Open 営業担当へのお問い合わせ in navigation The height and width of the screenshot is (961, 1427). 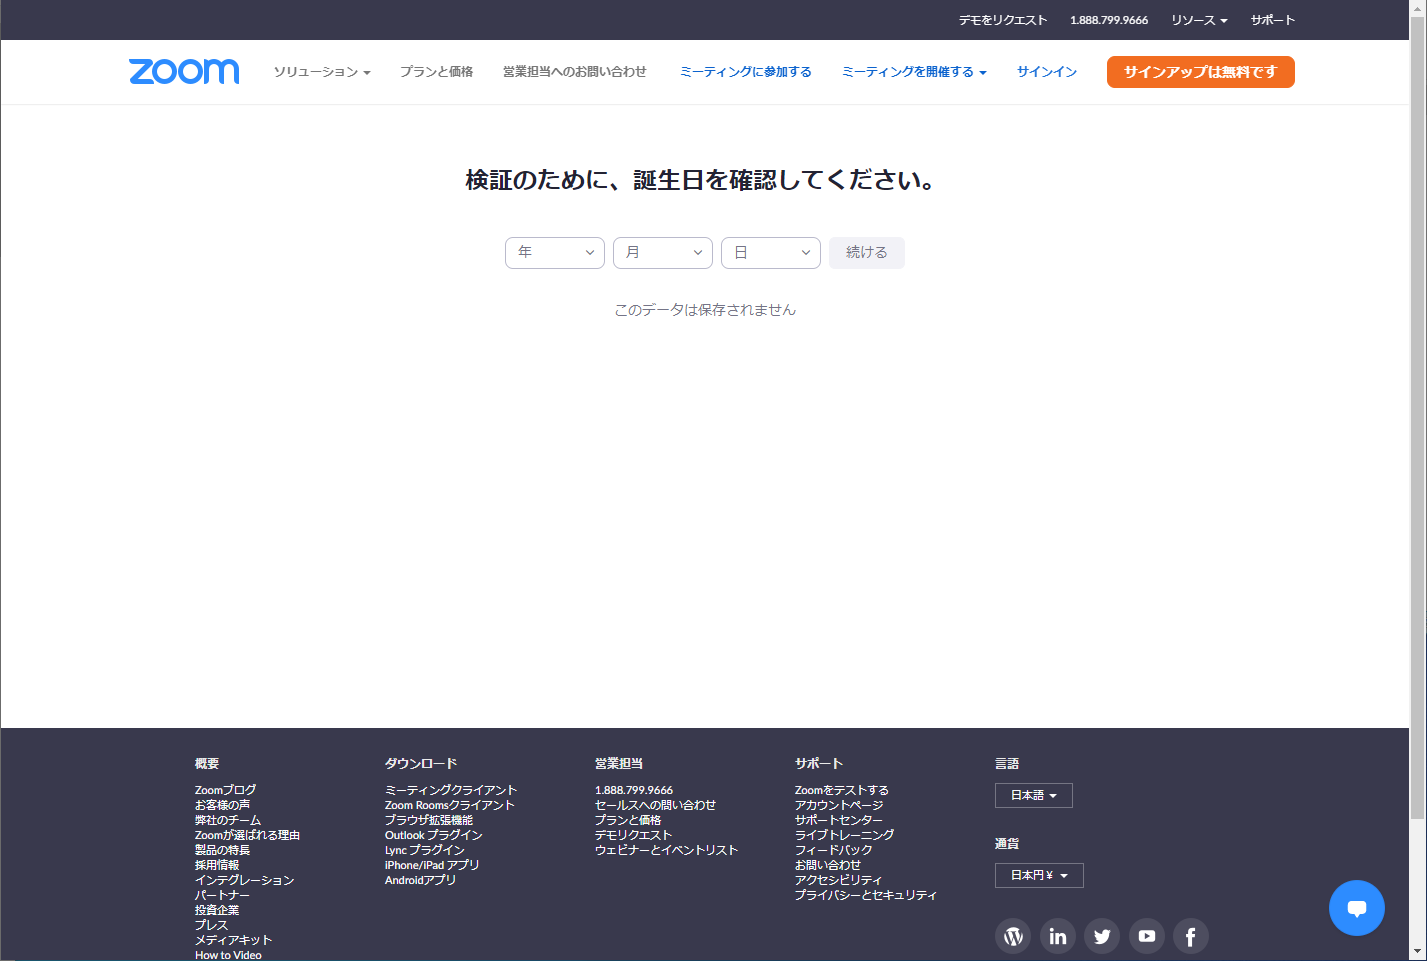click(575, 72)
